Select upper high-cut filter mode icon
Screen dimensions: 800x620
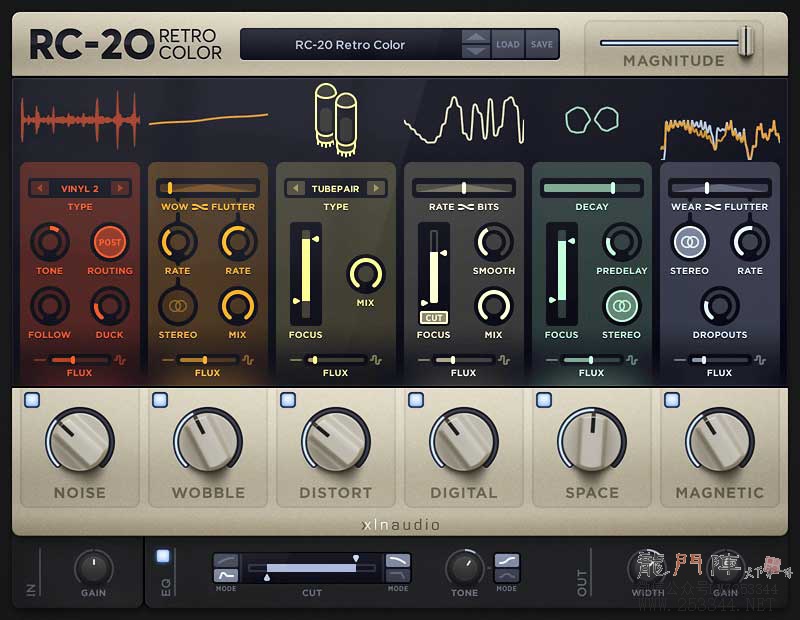coord(397,560)
